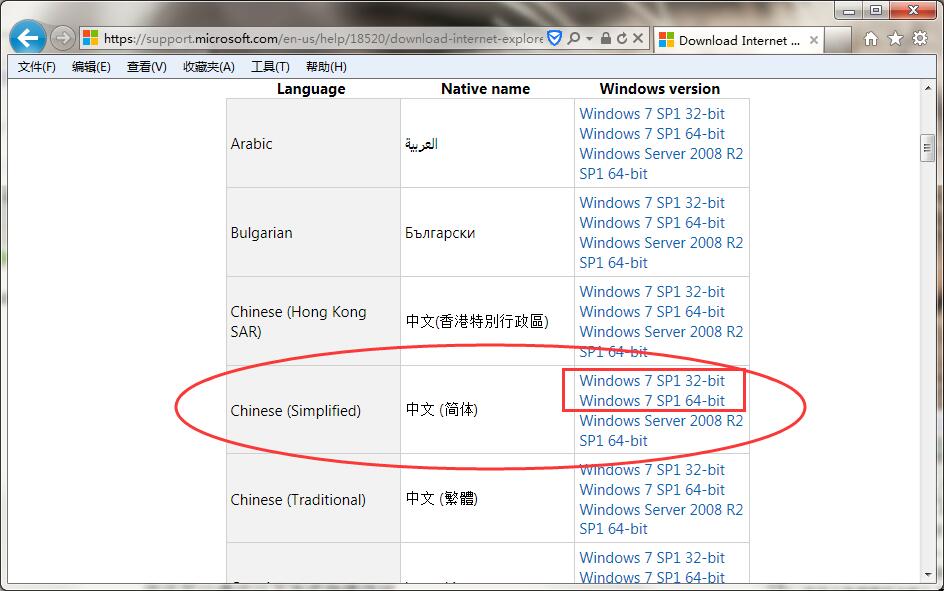Click Chinese Simplified Windows 7 64-bit link
This screenshot has width=944, height=591.
tap(652, 401)
